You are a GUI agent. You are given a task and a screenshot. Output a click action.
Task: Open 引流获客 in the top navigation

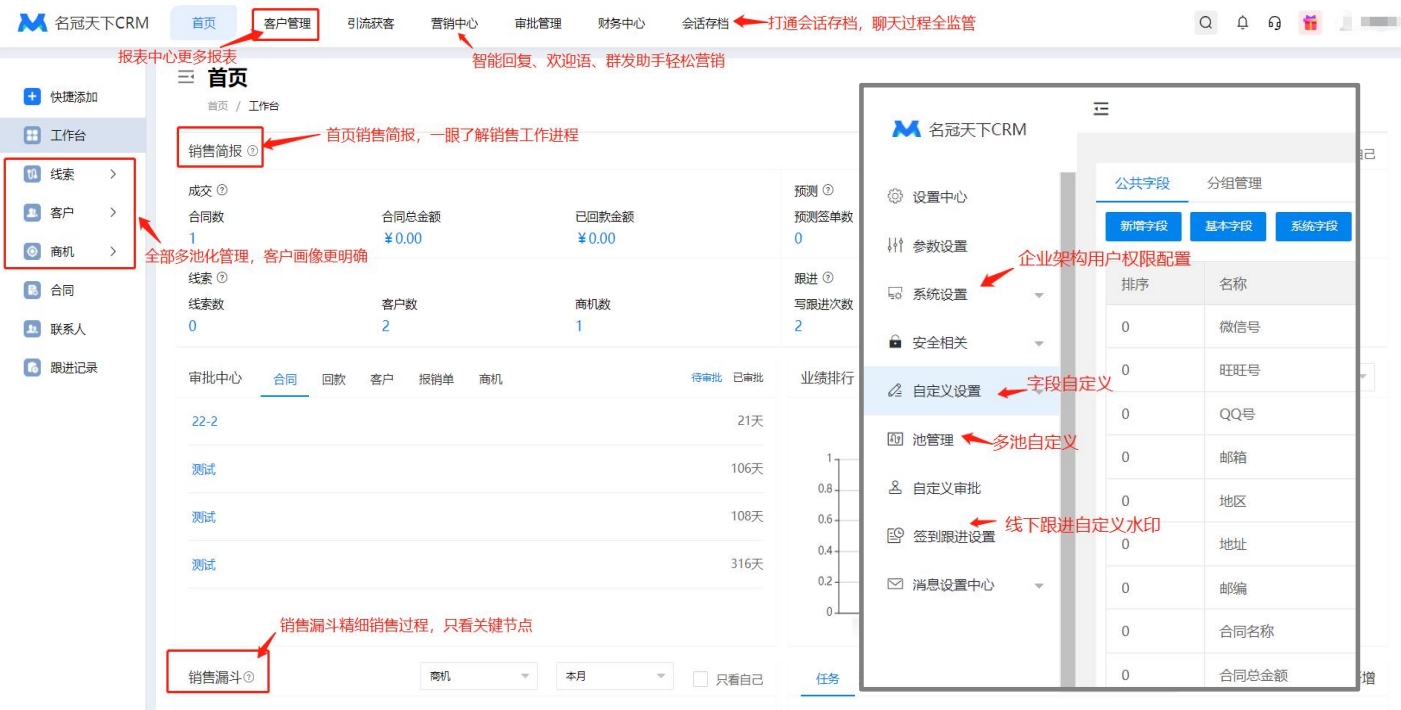(x=371, y=23)
